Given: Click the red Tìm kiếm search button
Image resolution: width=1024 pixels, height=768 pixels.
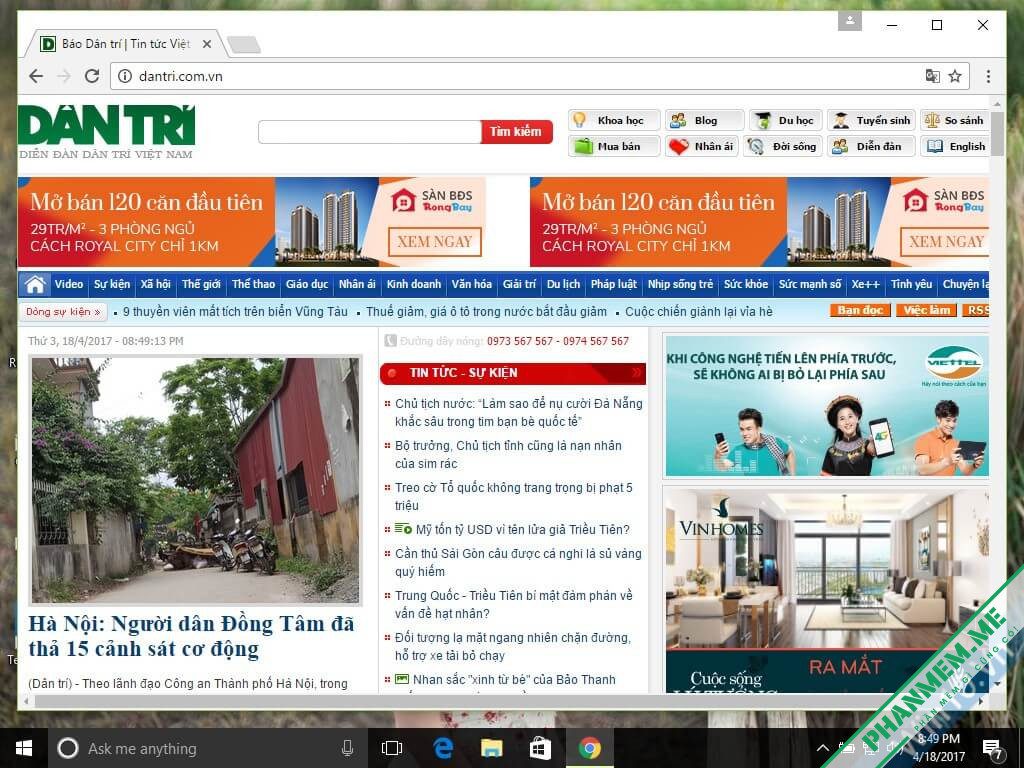Looking at the screenshot, I should click(x=517, y=132).
